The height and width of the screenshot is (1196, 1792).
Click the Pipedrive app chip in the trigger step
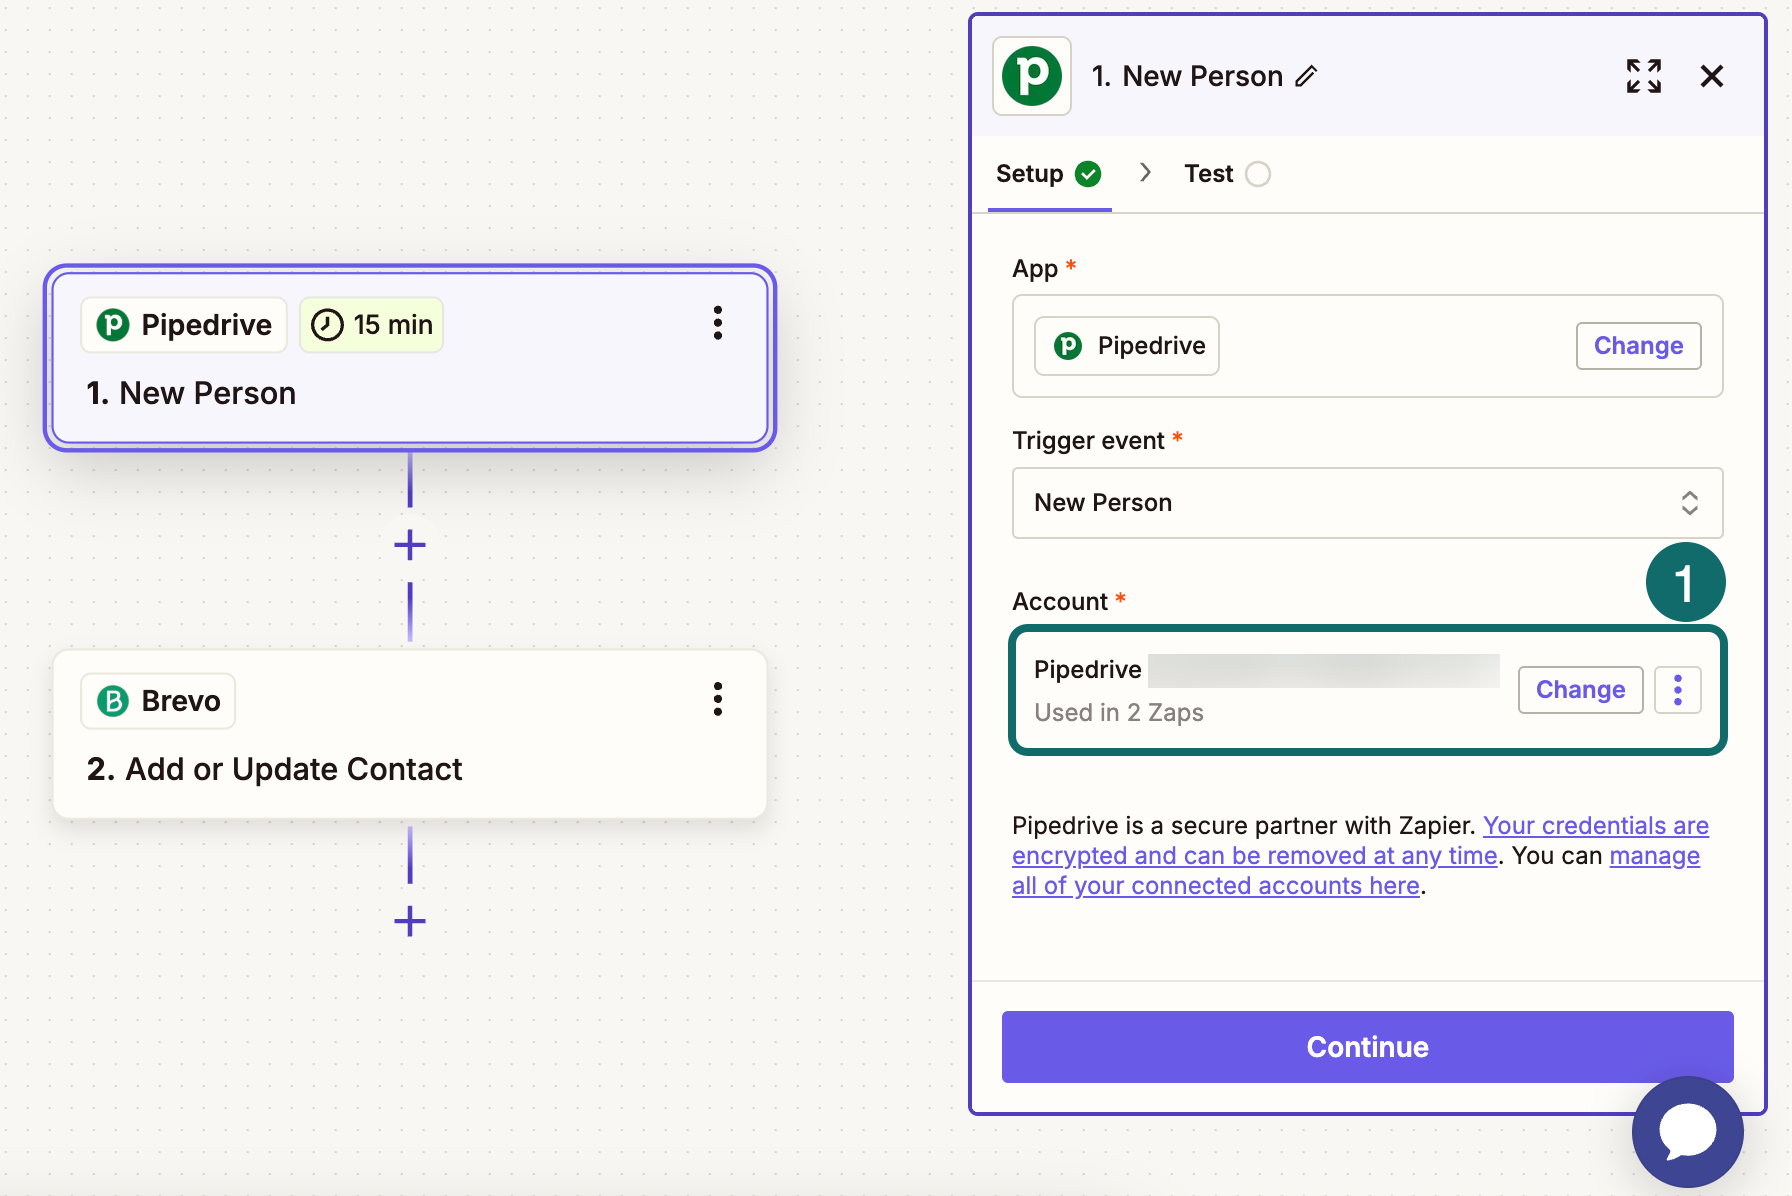click(x=184, y=325)
